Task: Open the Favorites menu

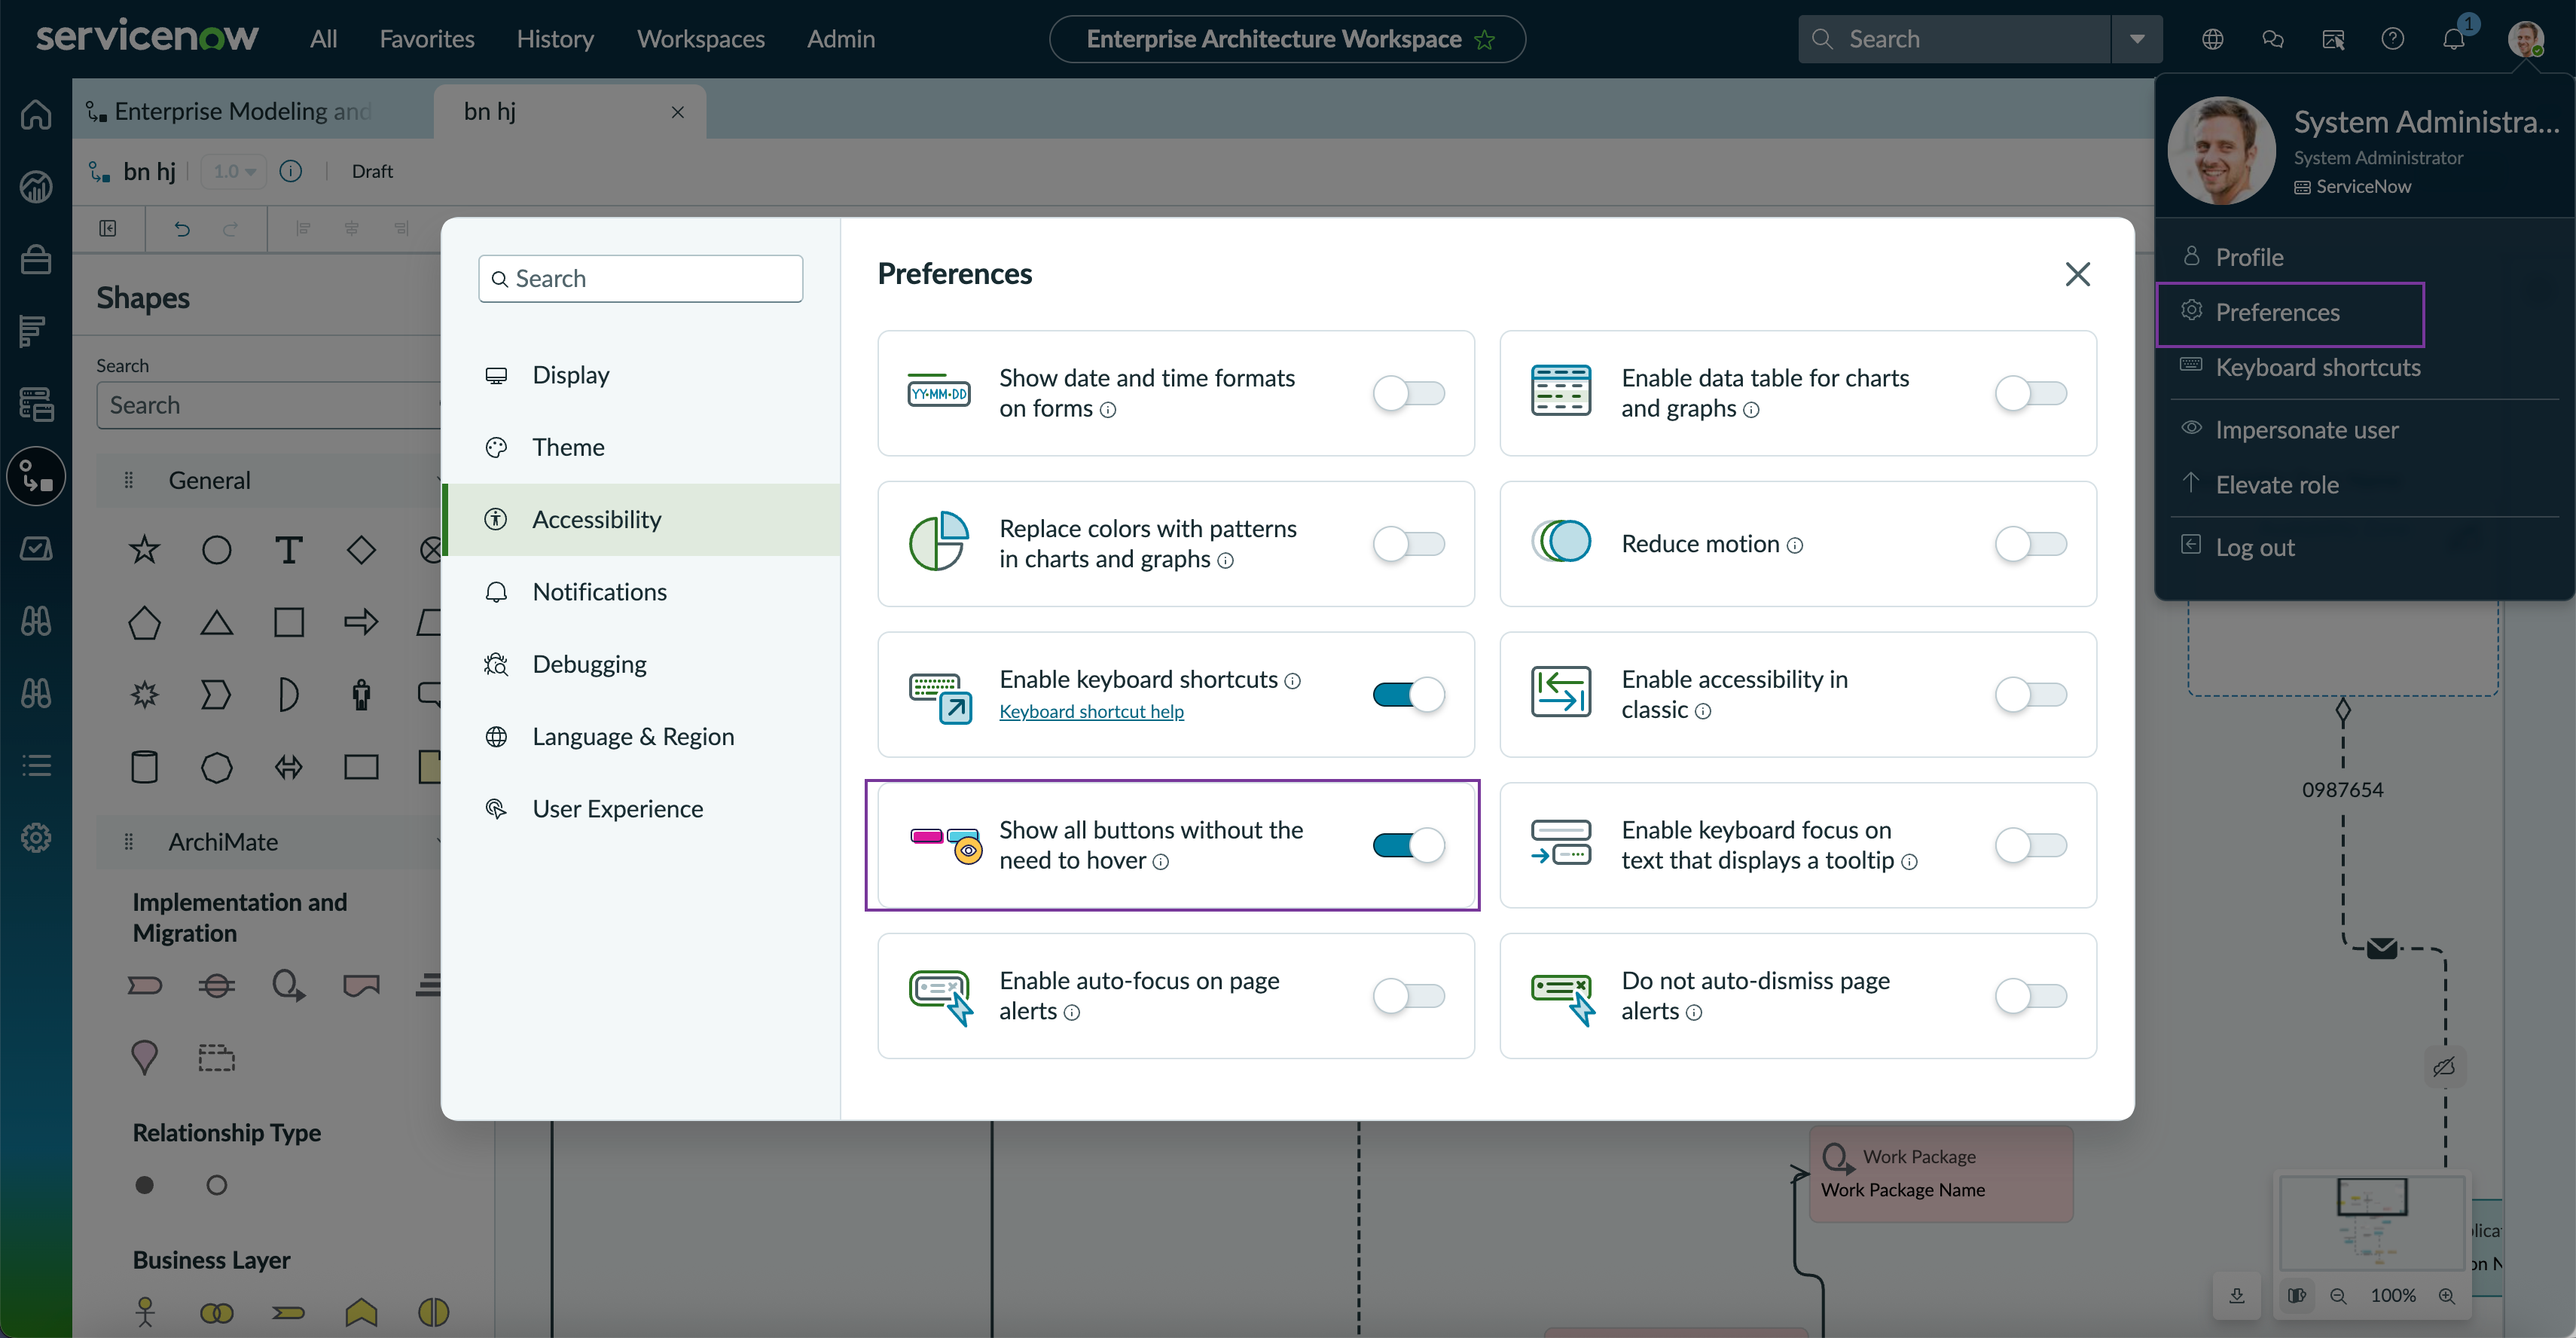Action: tap(427, 39)
